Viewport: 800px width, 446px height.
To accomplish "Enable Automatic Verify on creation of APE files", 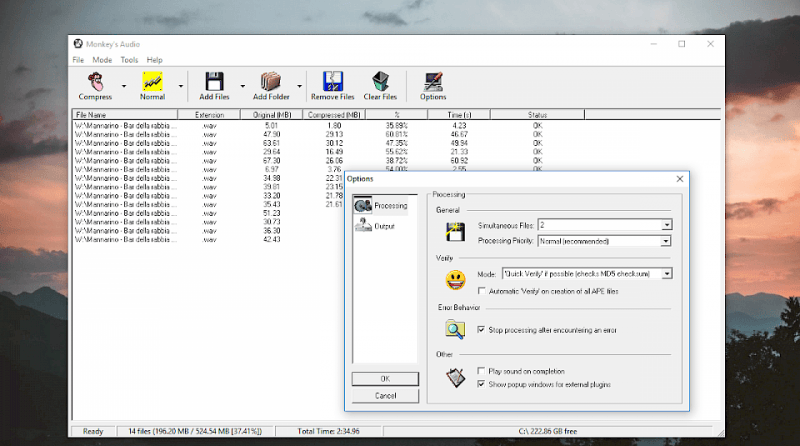I will 483,289.
